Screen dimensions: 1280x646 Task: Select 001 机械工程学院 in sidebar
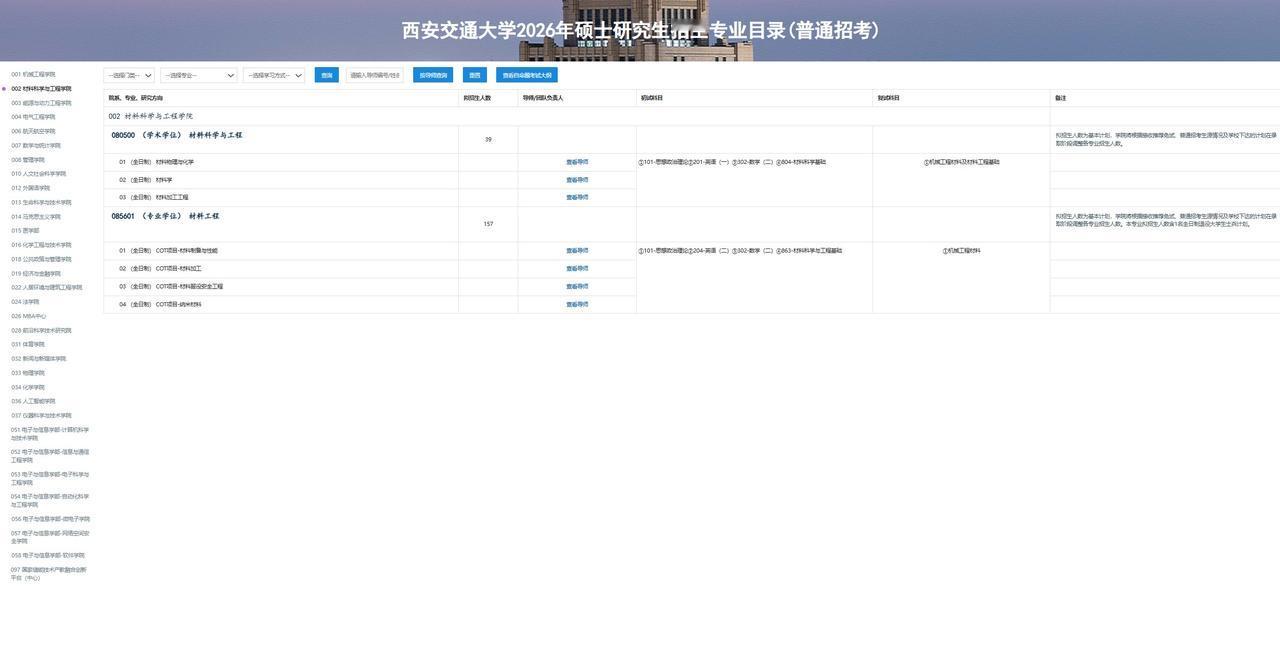tap(33, 74)
